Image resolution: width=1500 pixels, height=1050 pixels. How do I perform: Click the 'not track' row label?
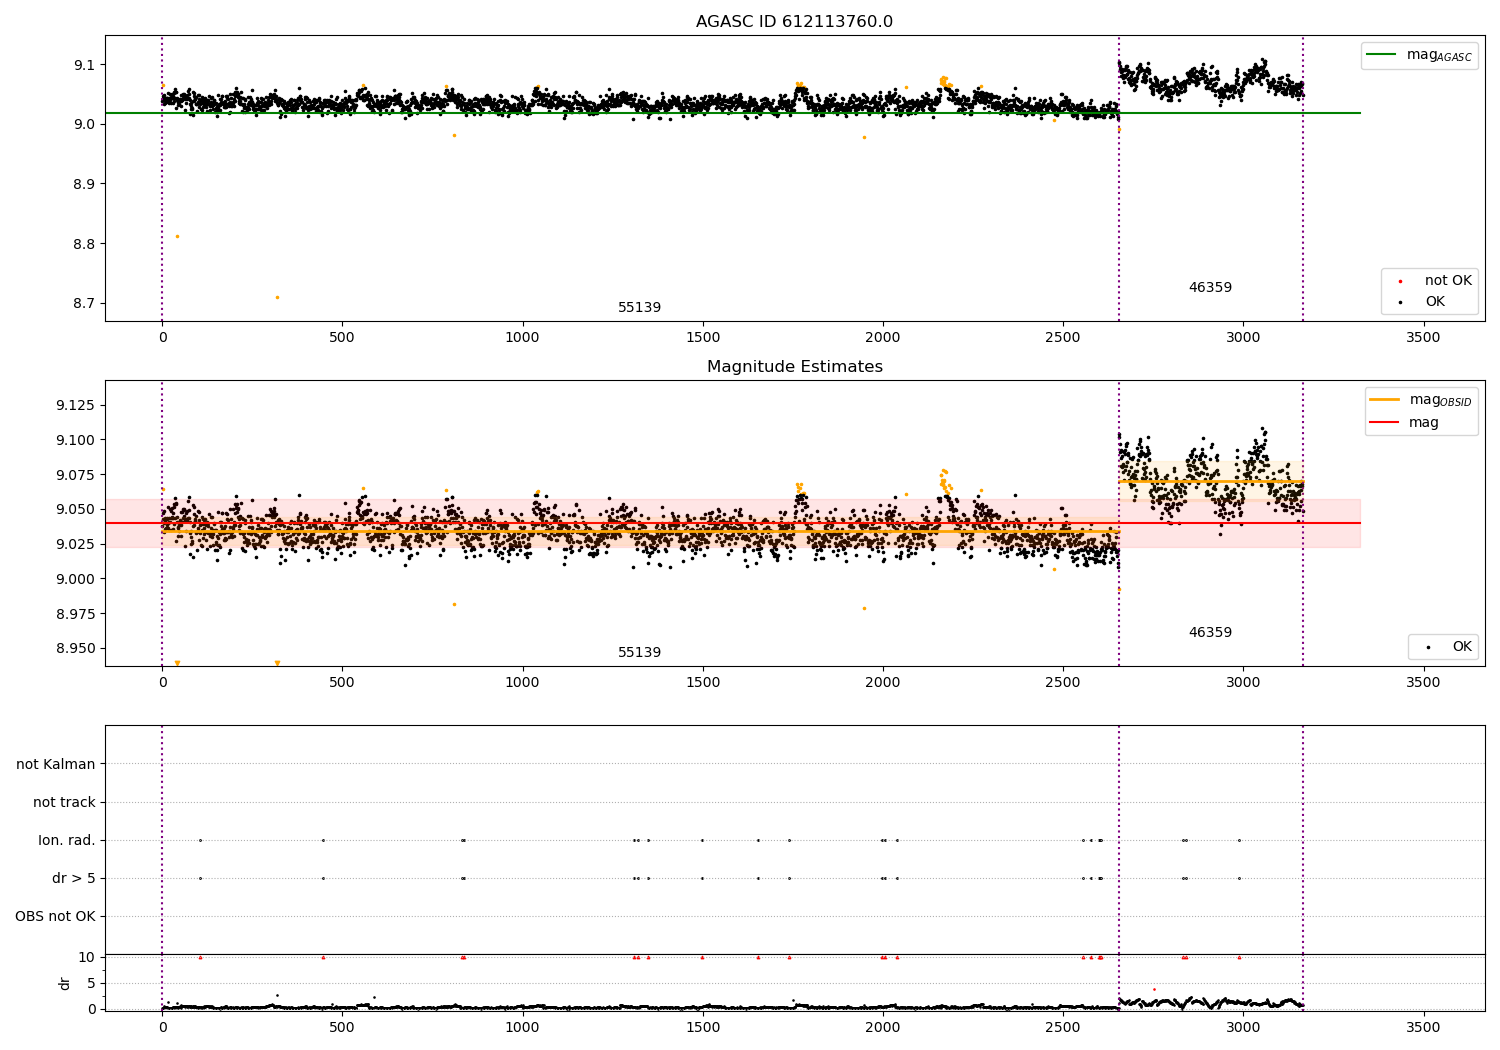pos(64,802)
